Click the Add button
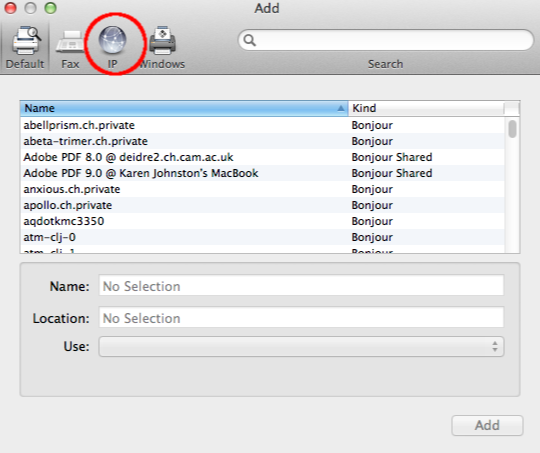540x453 pixels. coord(487,425)
